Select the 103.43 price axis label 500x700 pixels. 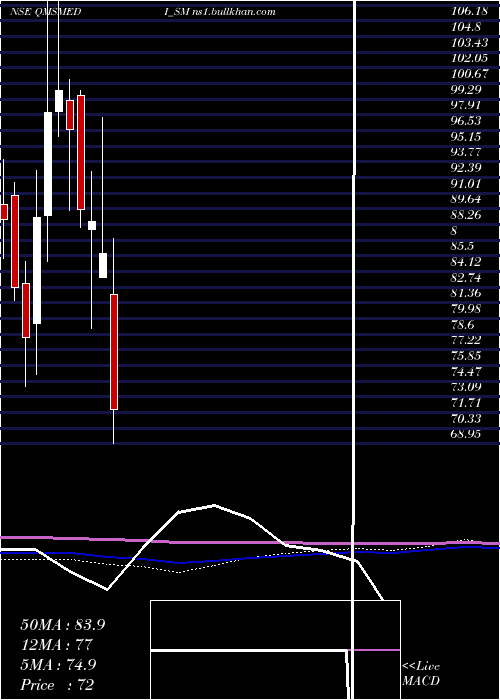(x=470, y=42)
